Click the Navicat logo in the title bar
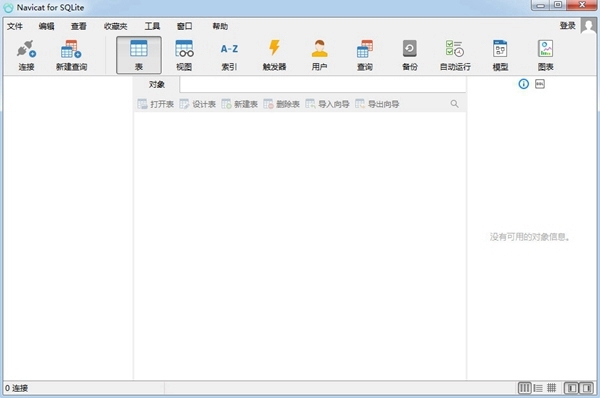This screenshot has height=398, width=600. click(x=8, y=8)
